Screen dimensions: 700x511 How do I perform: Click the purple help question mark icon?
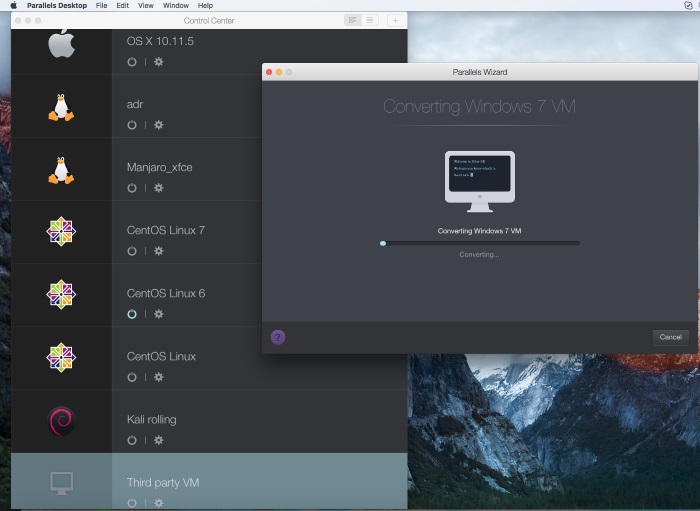point(278,337)
